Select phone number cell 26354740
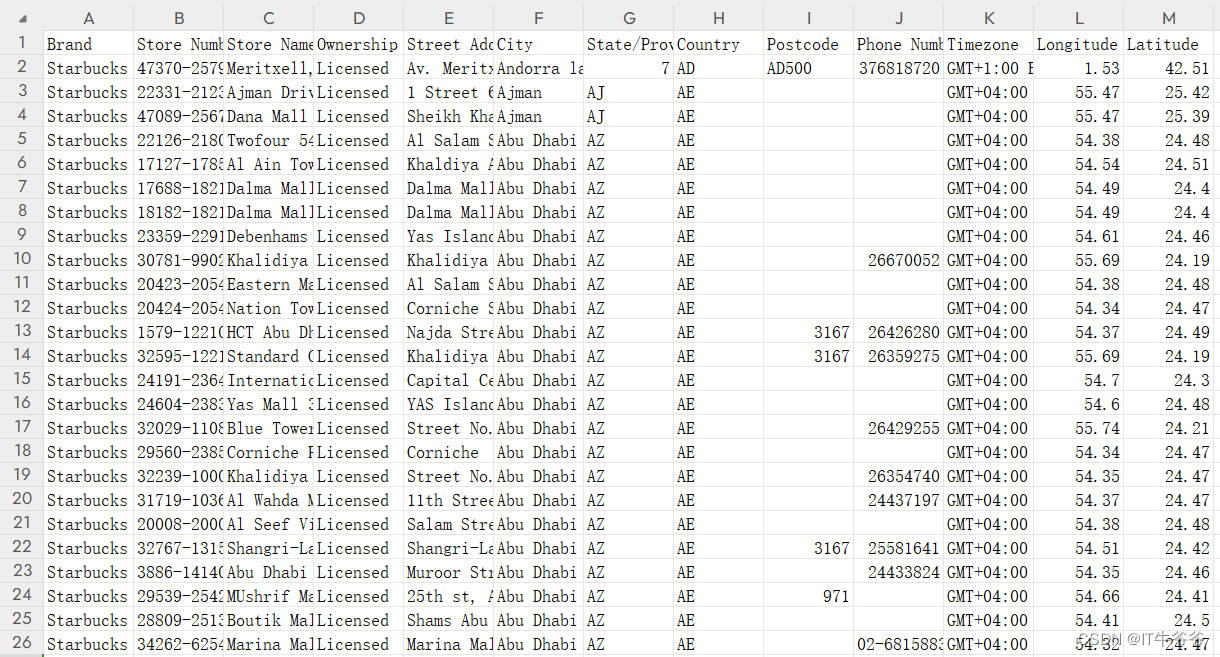Image resolution: width=1220 pixels, height=657 pixels. pos(898,476)
